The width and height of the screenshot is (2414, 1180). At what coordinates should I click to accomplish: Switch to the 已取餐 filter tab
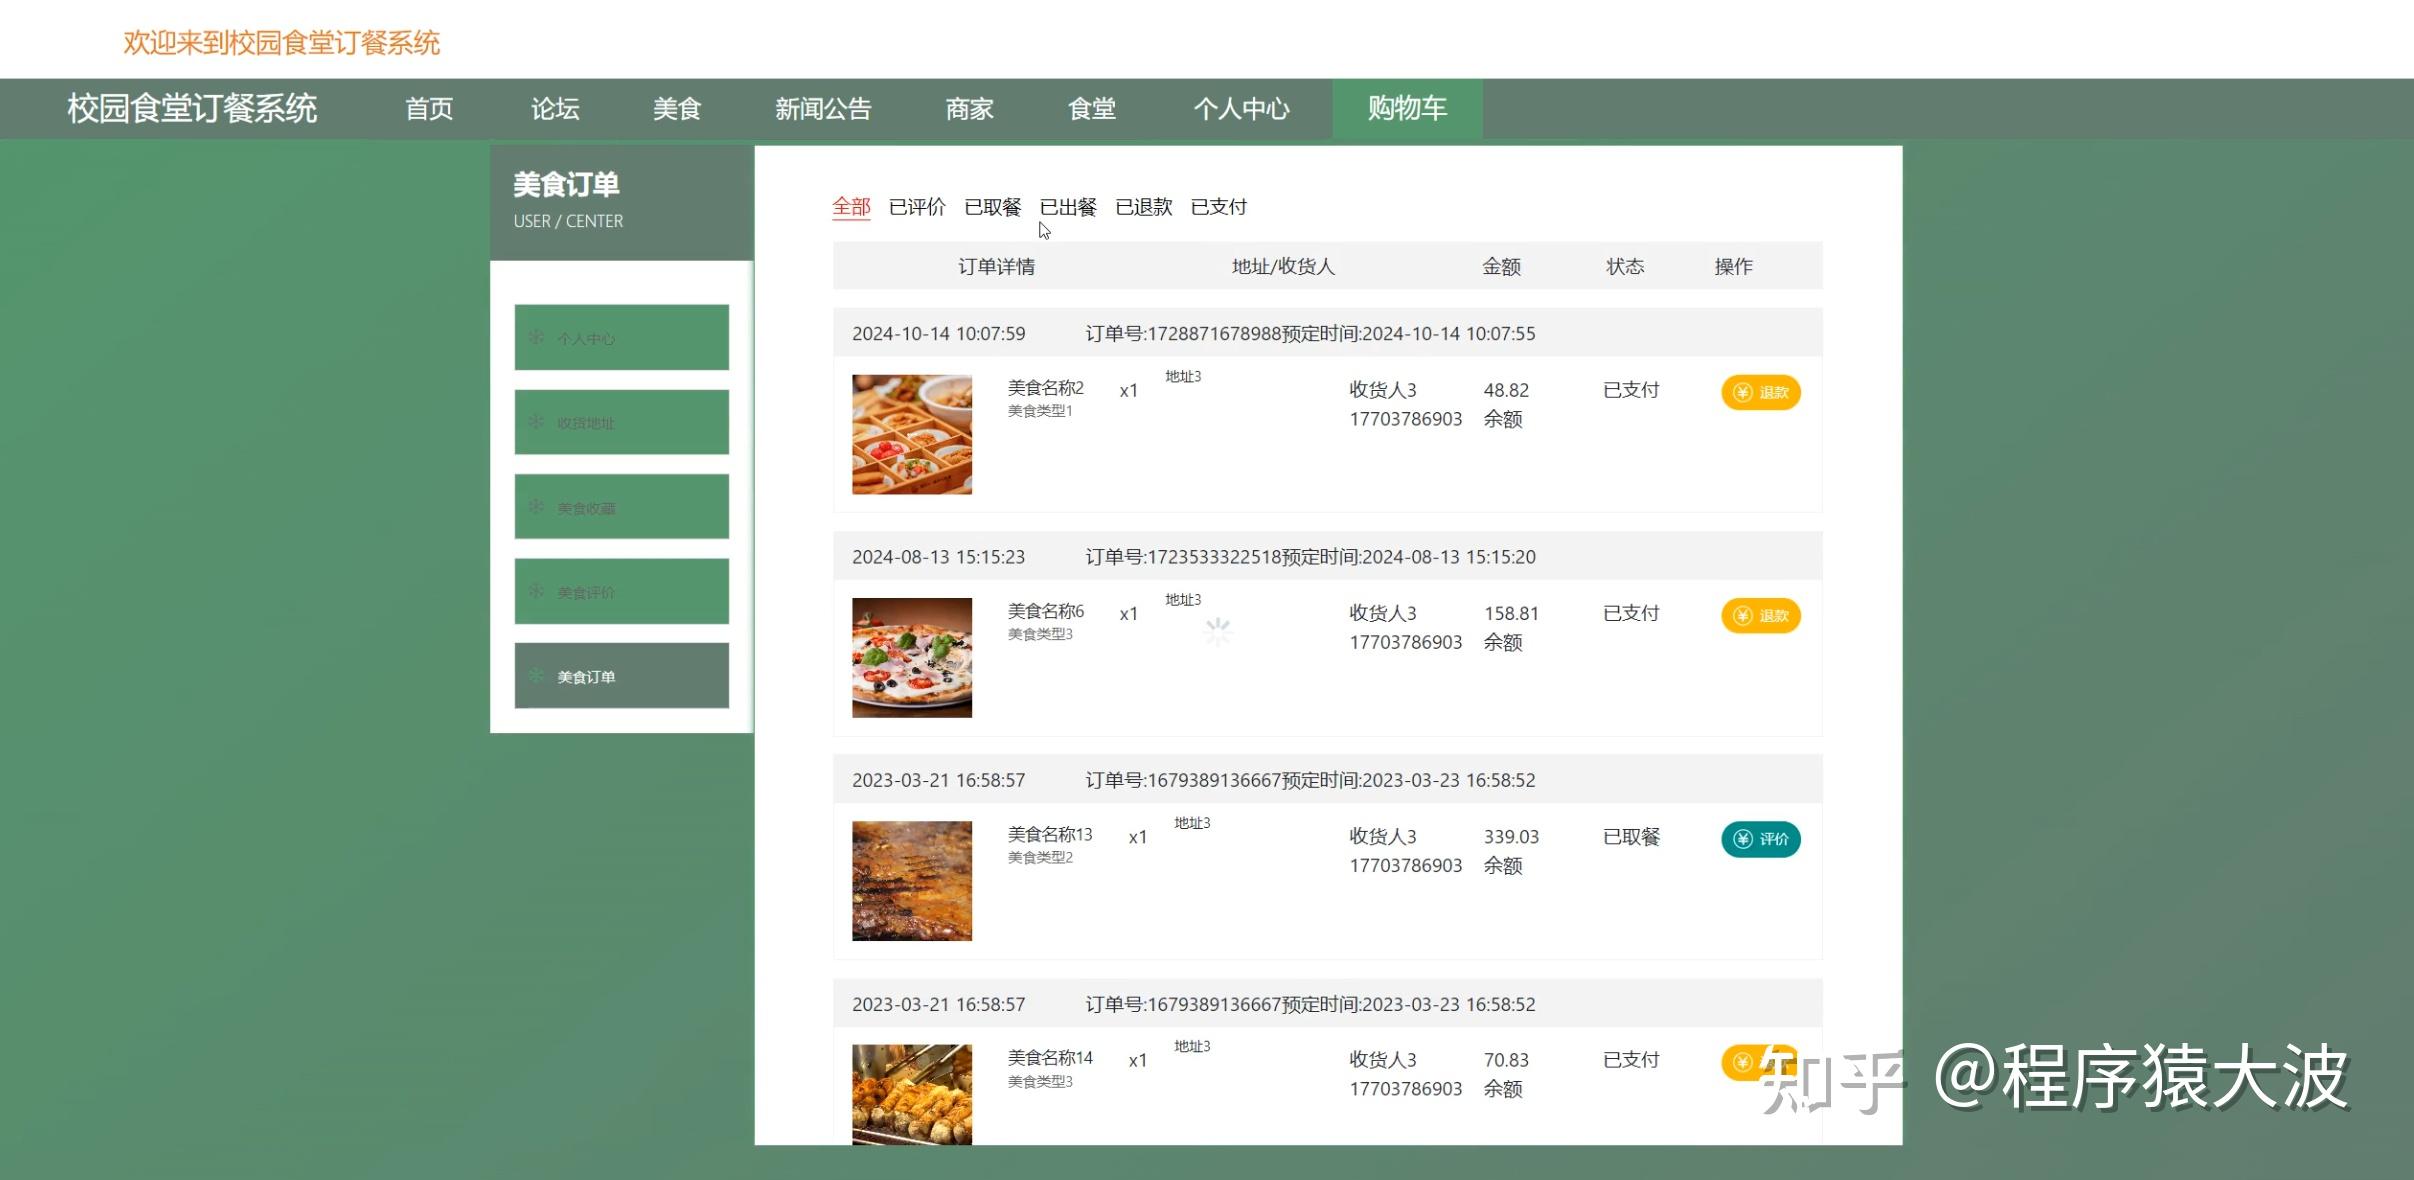coord(992,207)
